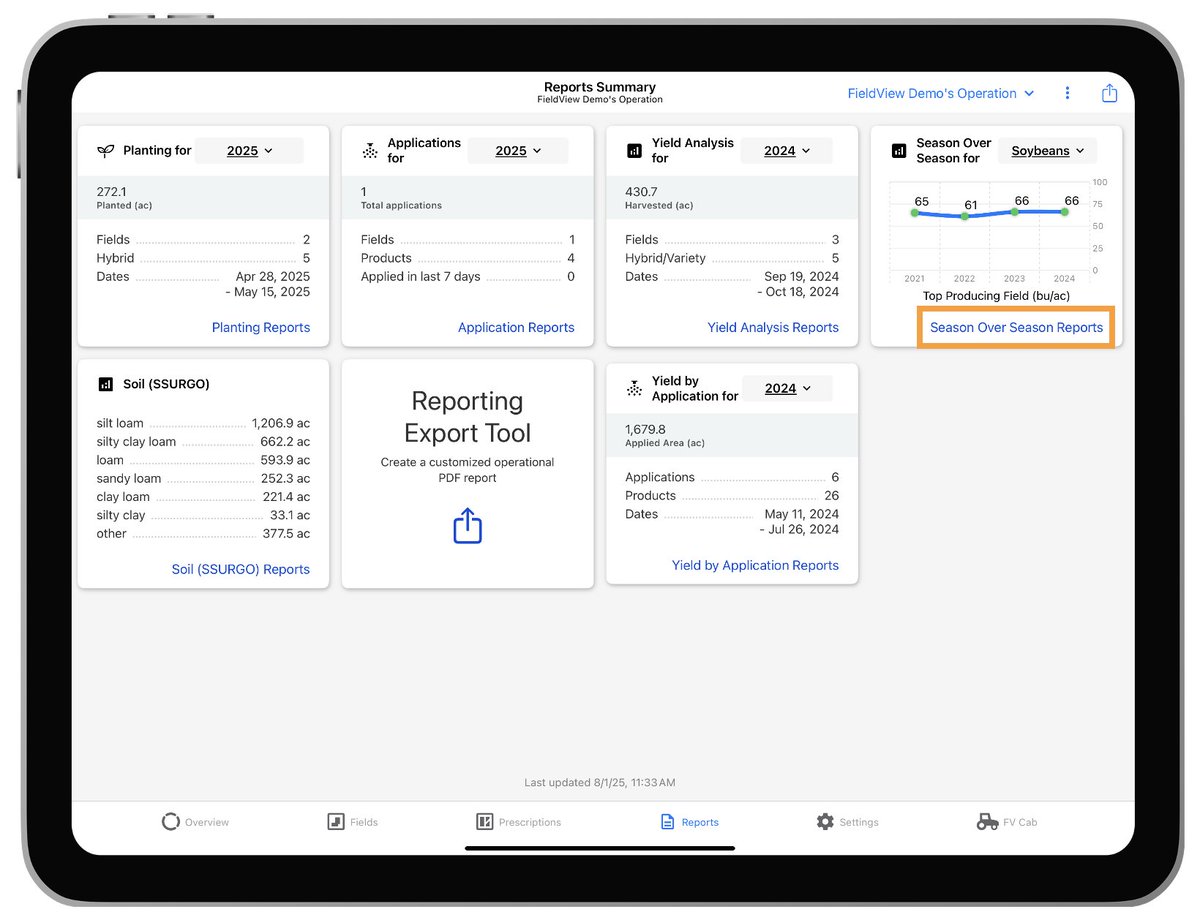This screenshot has height=920, width=1200.
Task: Tap the Prescriptions icon in bottom bar
Action: click(485, 822)
